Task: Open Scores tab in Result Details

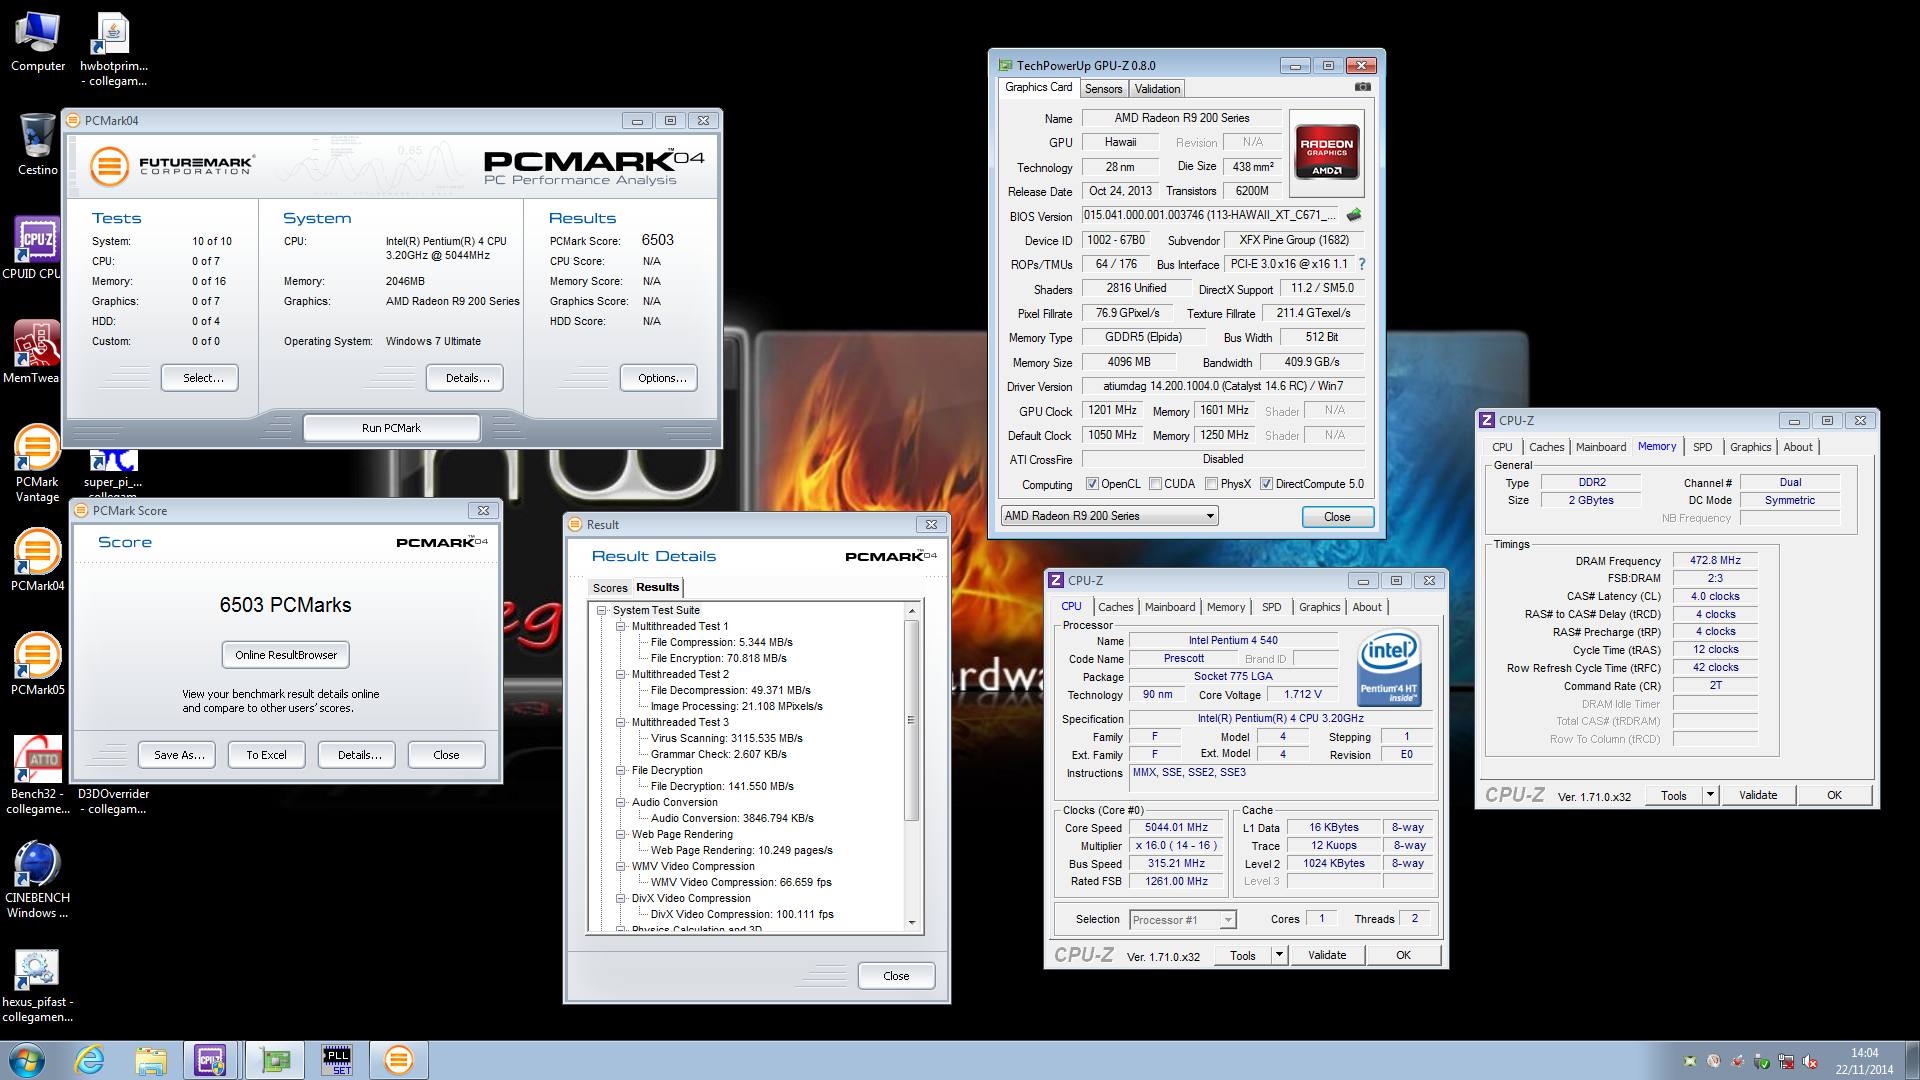Action: point(610,588)
